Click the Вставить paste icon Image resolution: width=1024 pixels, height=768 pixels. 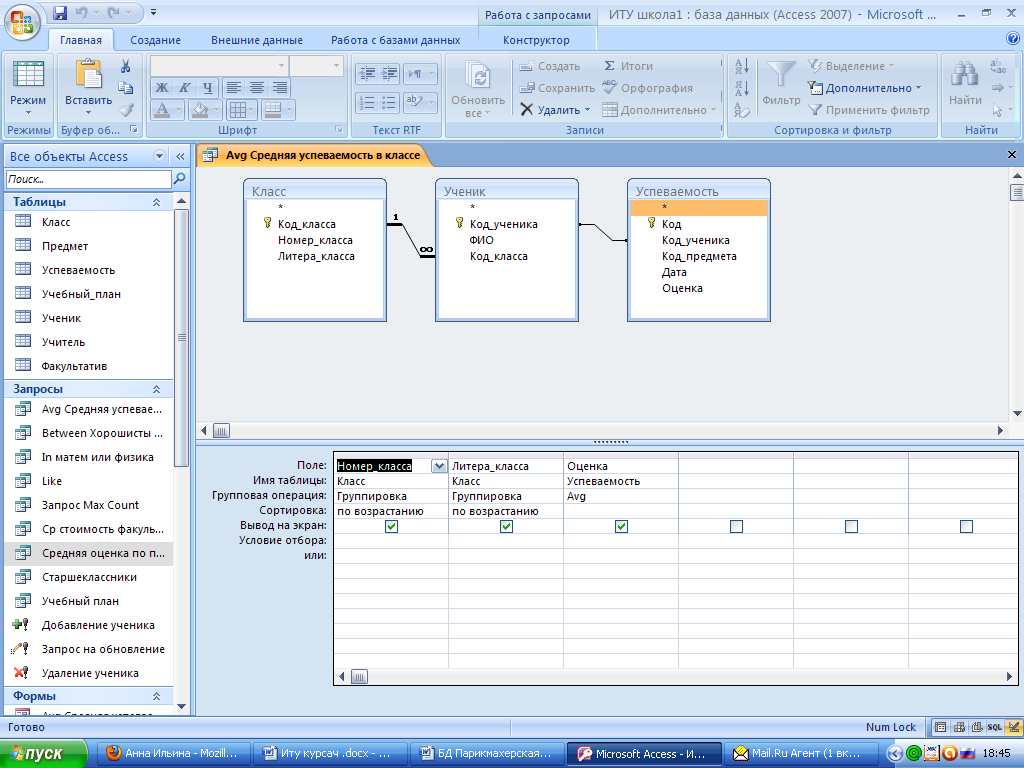[88, 74]
